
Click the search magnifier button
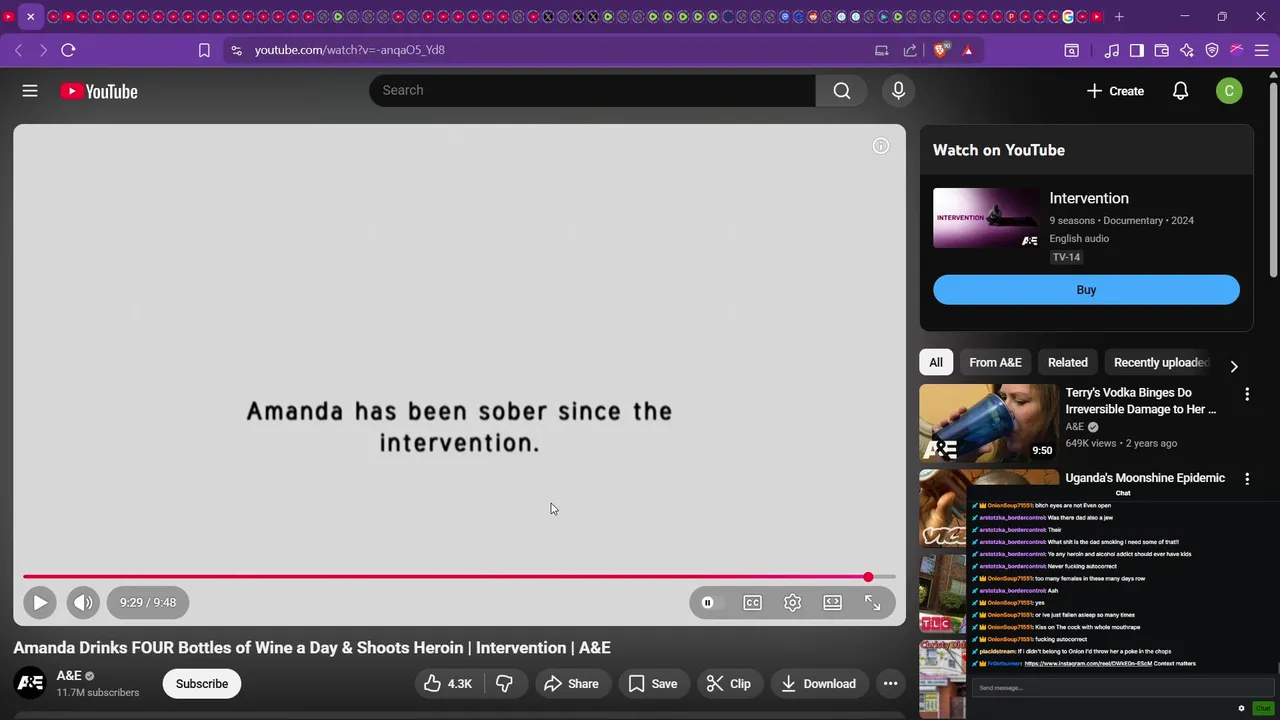click(x=842, y=91)
